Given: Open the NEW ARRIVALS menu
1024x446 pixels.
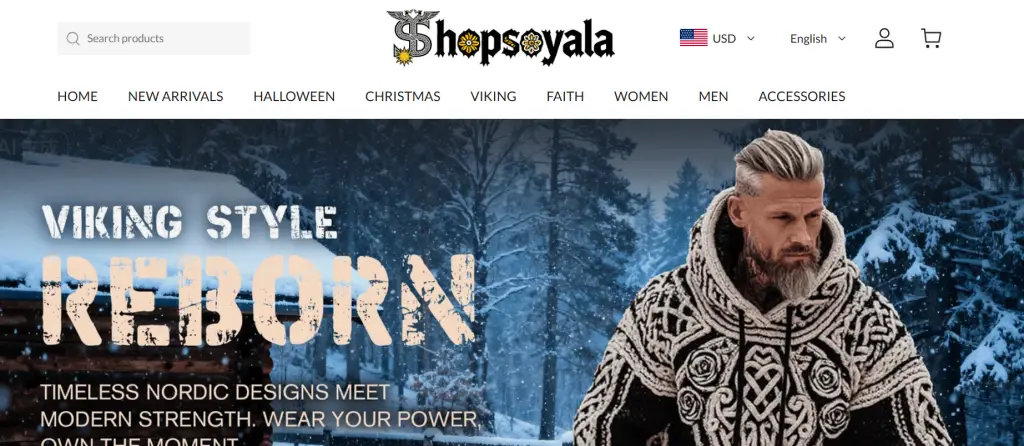Looking at the screenshot, I should point(176,97).
